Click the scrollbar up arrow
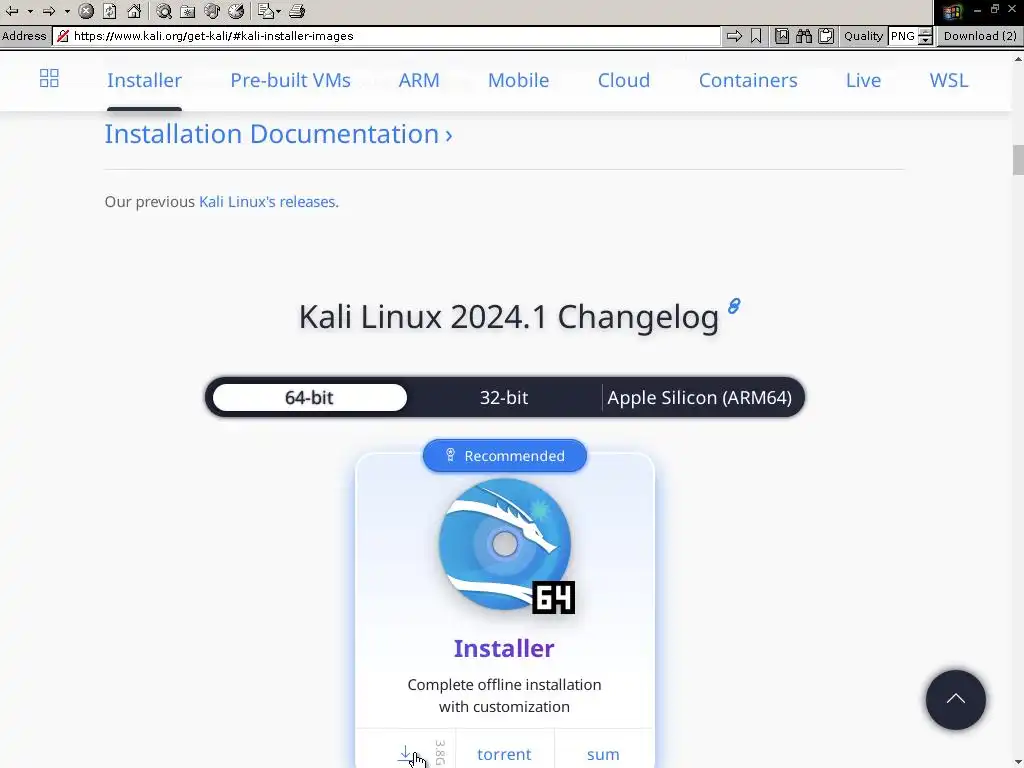Viewport: 1024px width, 768px height. point(1018,59)
